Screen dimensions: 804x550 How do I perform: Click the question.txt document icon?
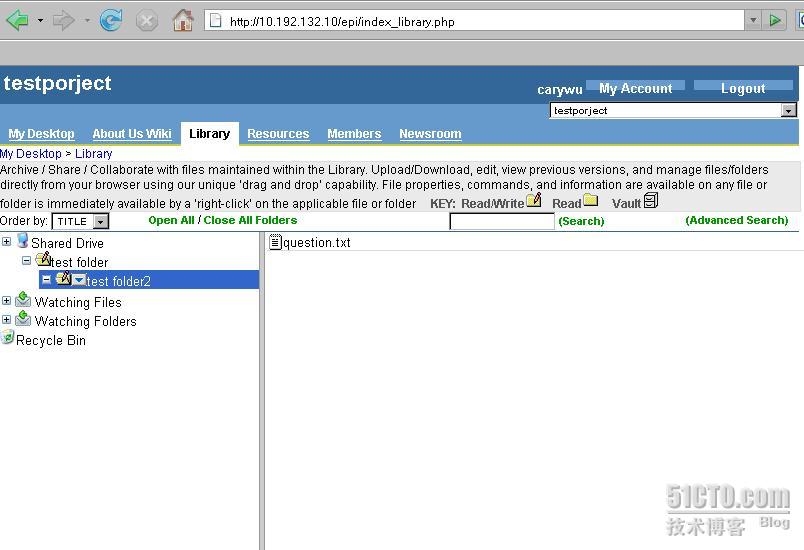pos(275,241)
